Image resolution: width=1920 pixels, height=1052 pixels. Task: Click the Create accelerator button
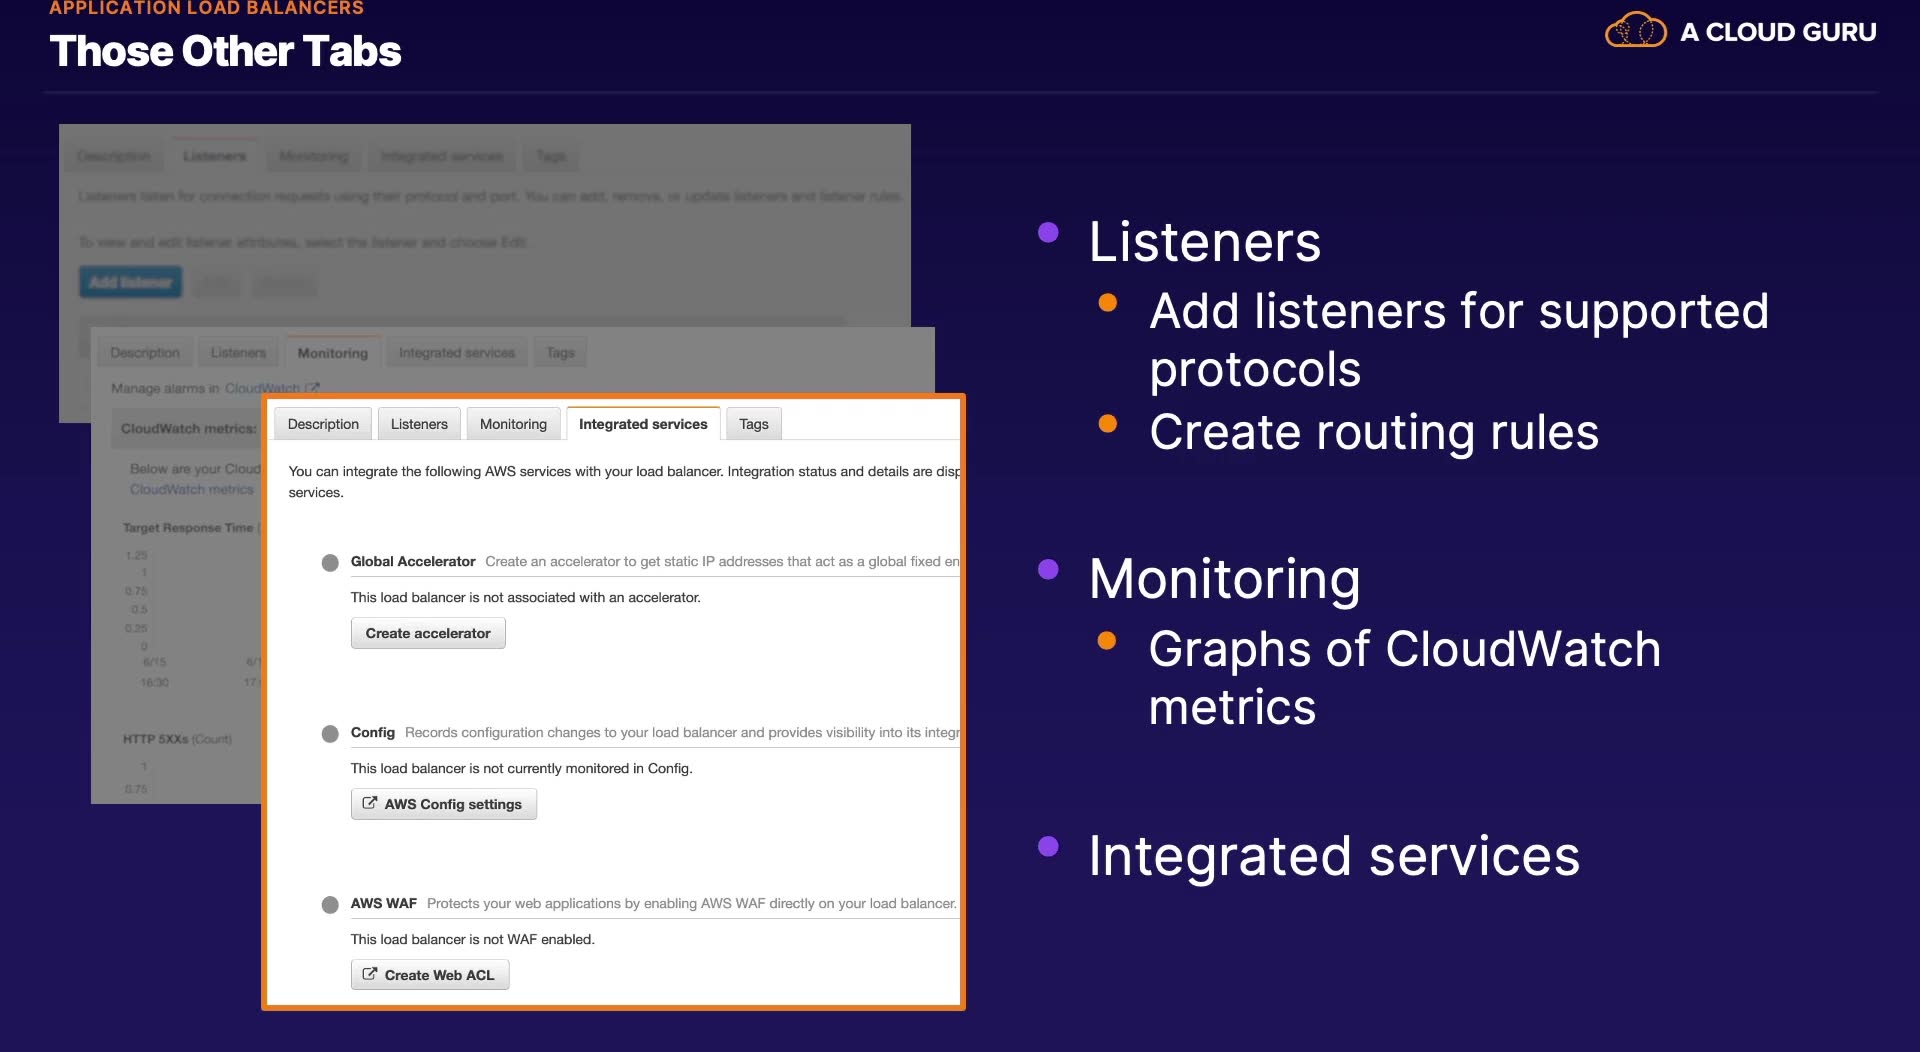pyautogui.click(x=428, y=633)
